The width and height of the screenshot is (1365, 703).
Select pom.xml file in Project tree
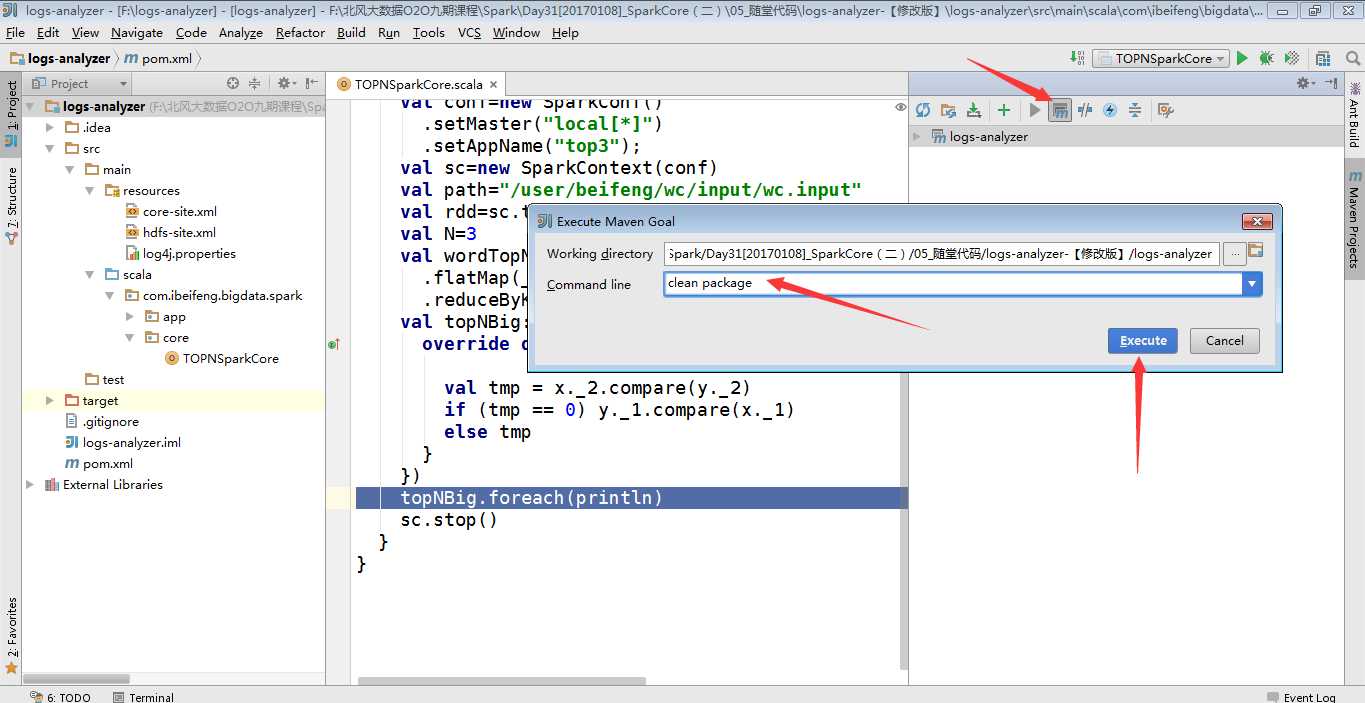(98, 463)
